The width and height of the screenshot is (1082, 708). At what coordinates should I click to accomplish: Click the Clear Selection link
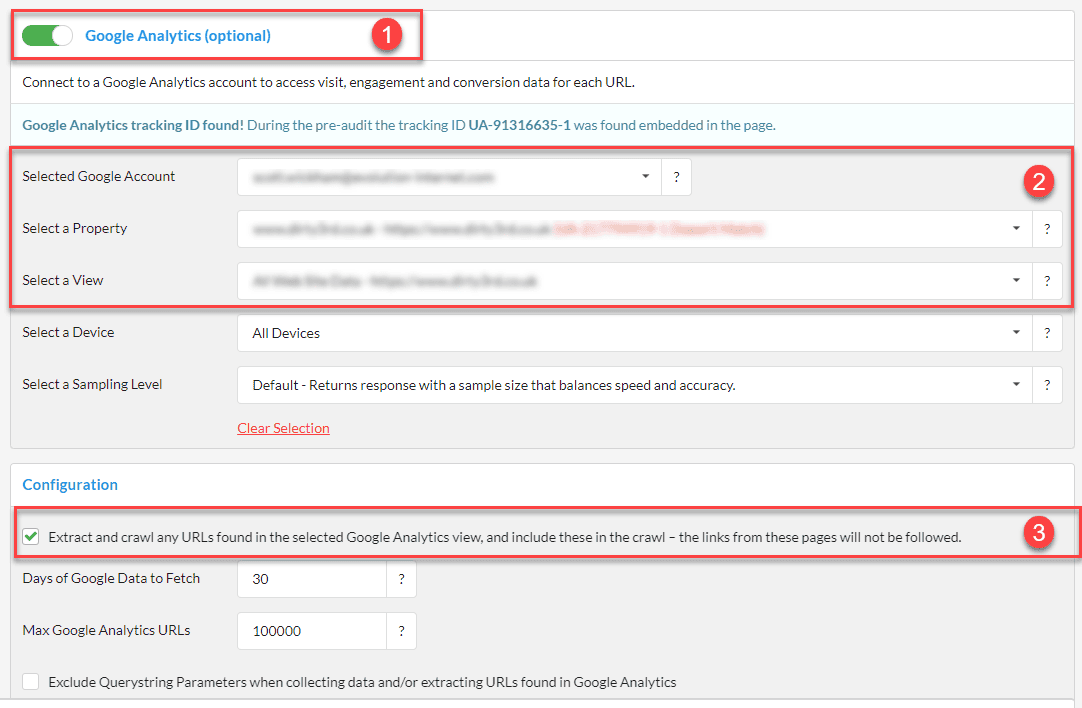tap(284, 429)
